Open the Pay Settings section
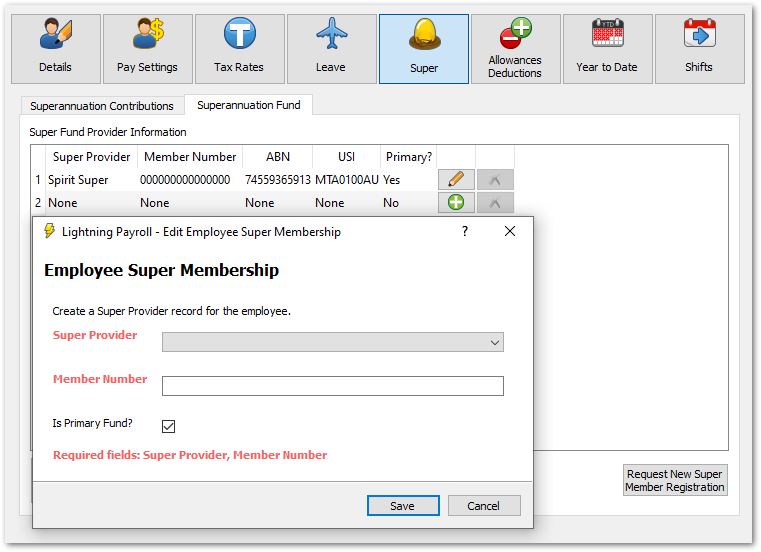 tap(148, 49)
